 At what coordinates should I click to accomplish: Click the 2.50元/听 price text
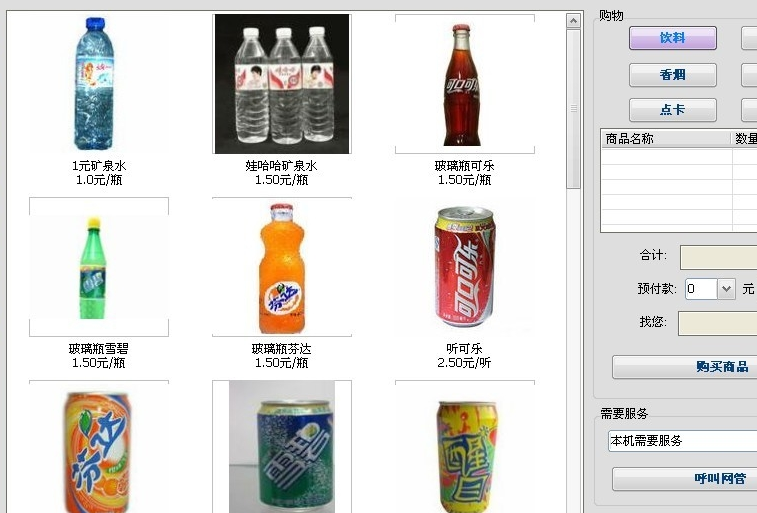[464, 363]
